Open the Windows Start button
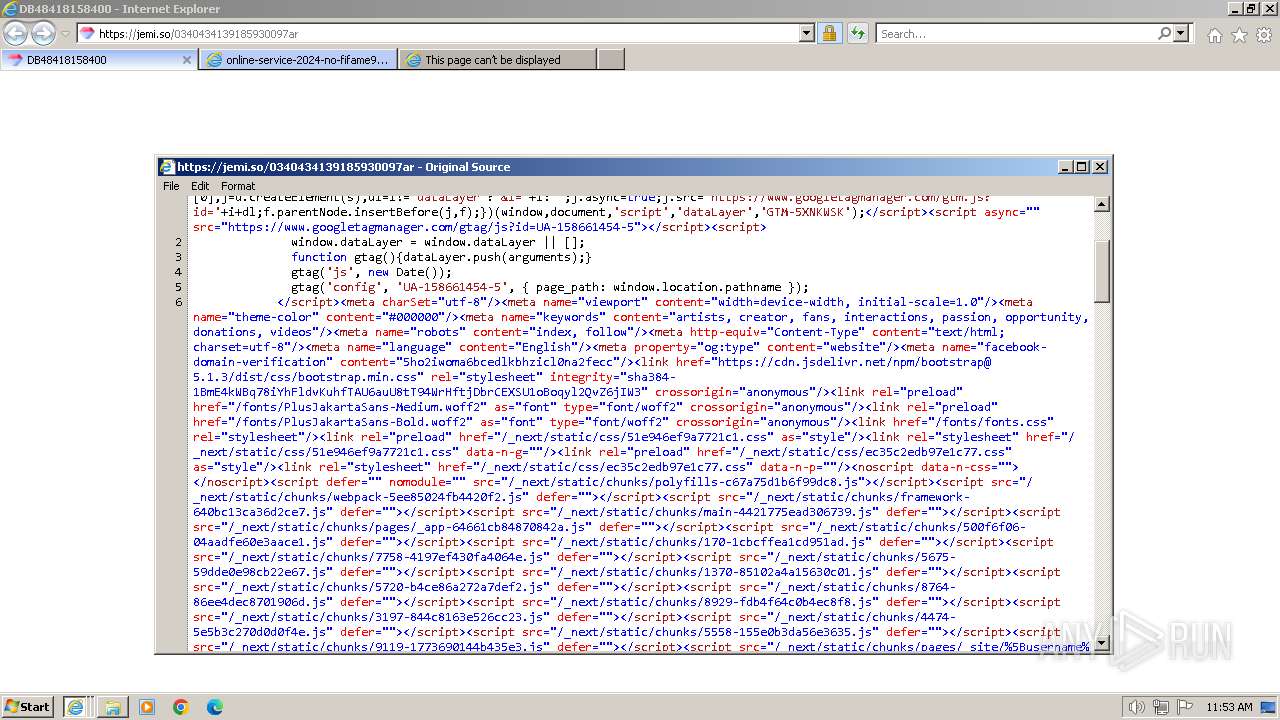Image resolution: width=1280 pixels, height=720 pixels. click(x=27, y=706)
